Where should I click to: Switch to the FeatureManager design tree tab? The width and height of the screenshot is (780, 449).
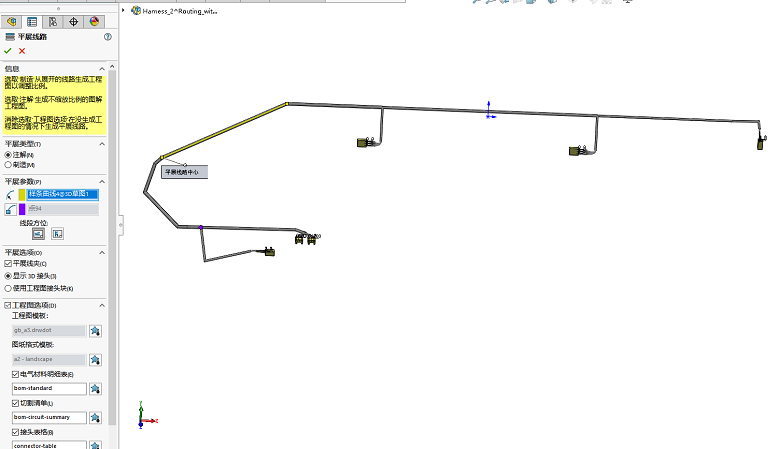click(x=12, y=21)
